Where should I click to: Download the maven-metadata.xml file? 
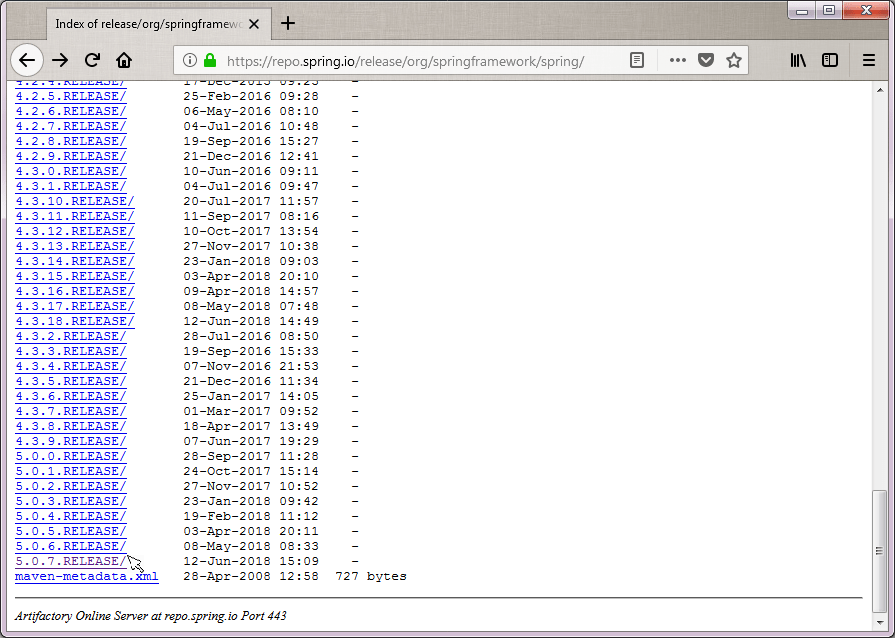(86, 576)
